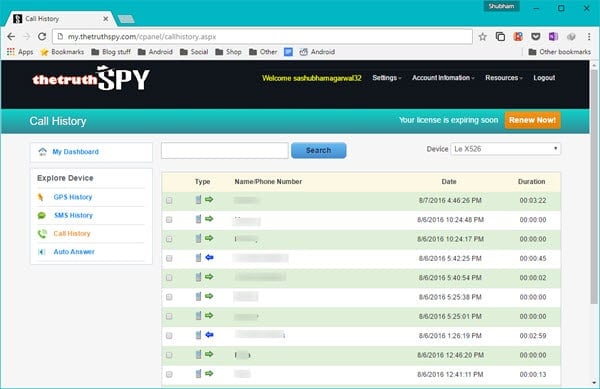Click outgoing arrow of 8/6/2016 12:41:11 PM call

(209, 373)
